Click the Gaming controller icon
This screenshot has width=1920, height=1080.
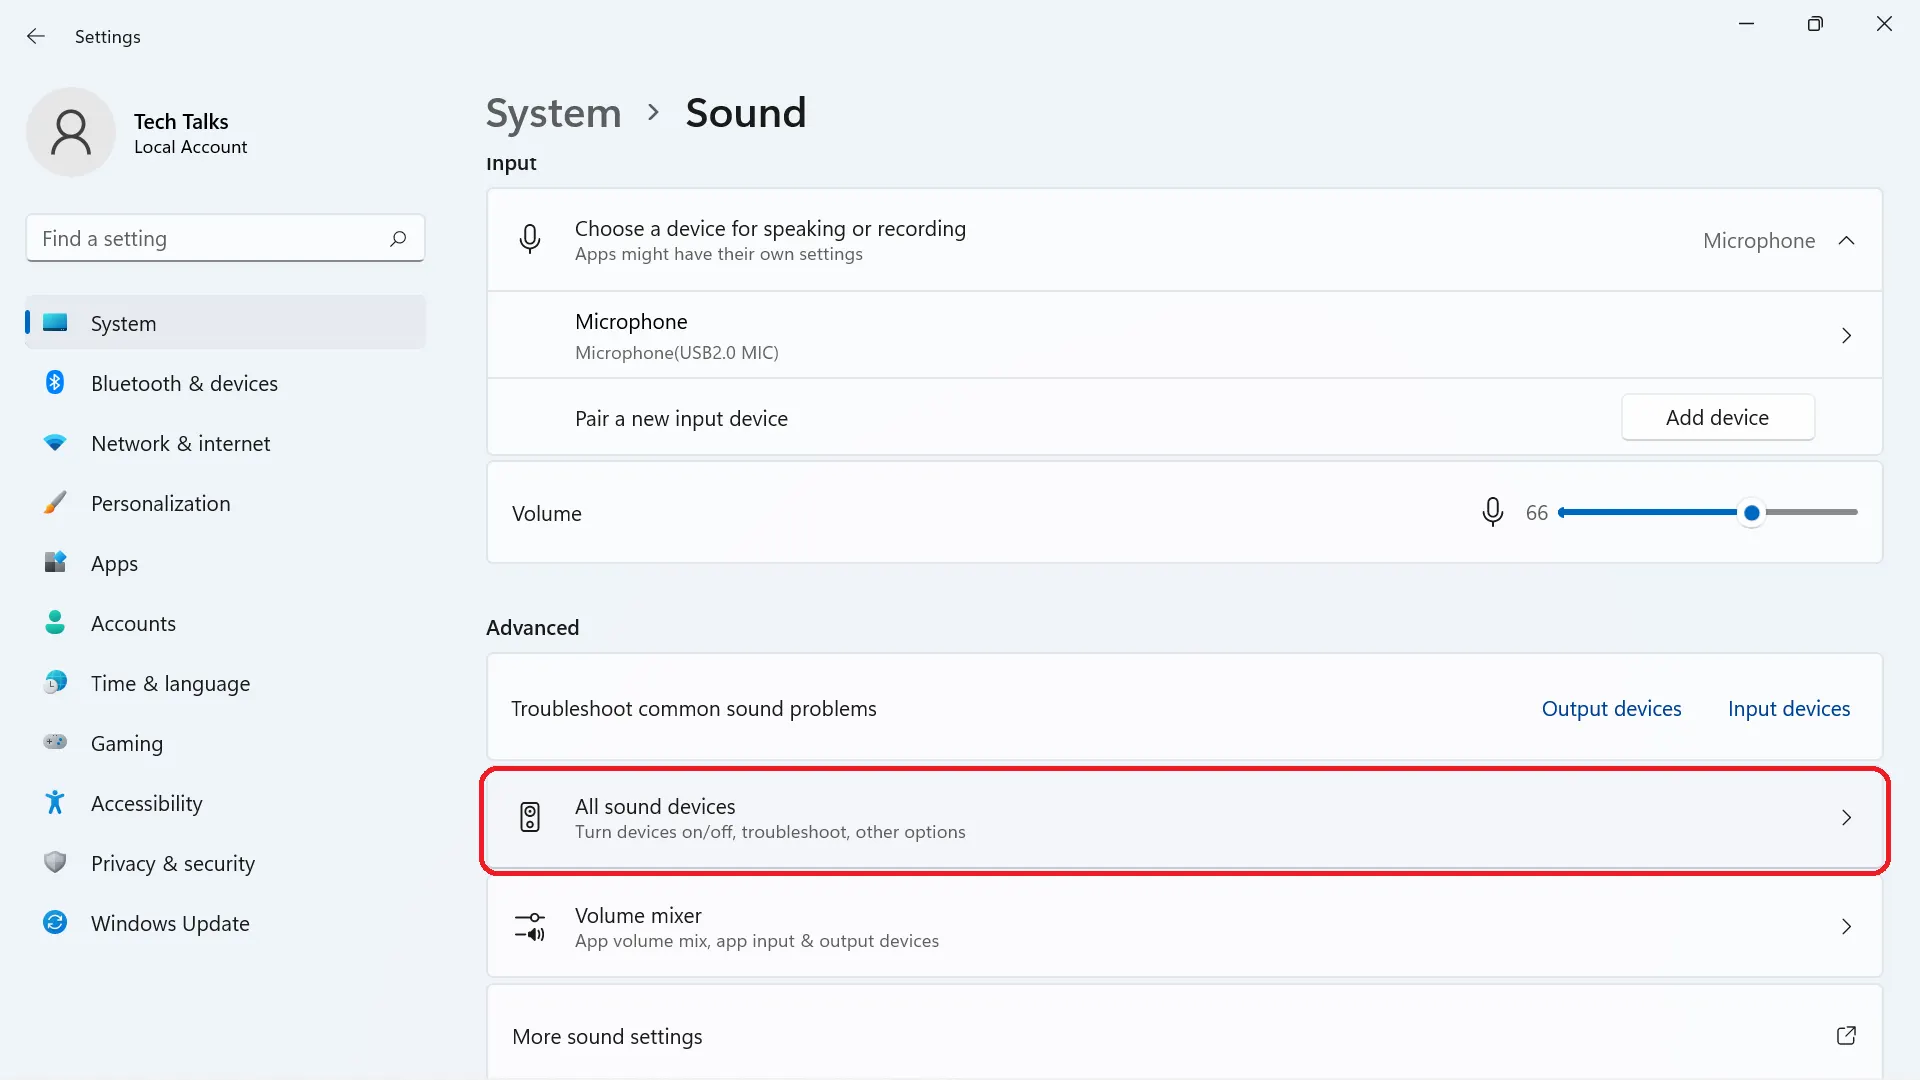[55, 742]
